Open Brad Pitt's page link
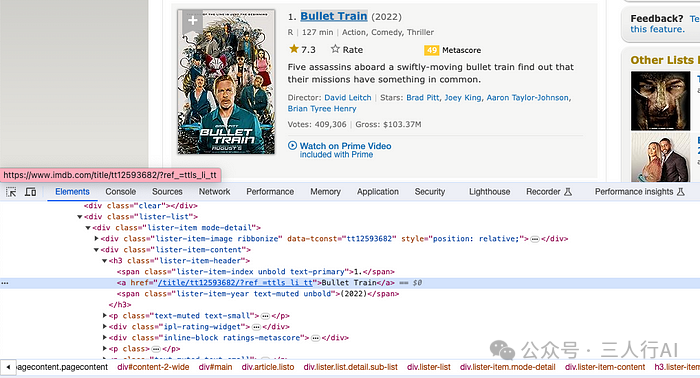700x378 pixels. (423, 97)
